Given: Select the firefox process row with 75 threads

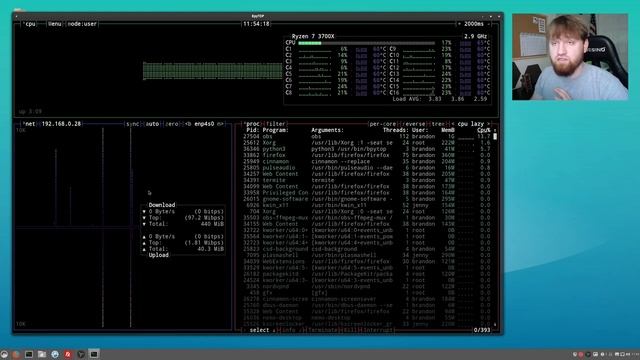Looking at the screenshot, I should pyautogui.click(x=367, y=156).
